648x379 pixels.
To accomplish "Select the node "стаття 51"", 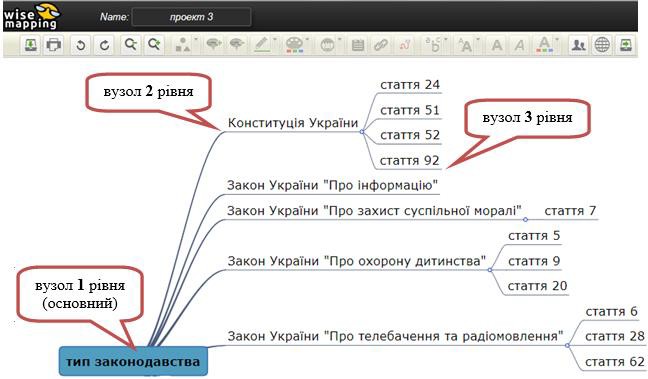I will click(x=410, y=110).
